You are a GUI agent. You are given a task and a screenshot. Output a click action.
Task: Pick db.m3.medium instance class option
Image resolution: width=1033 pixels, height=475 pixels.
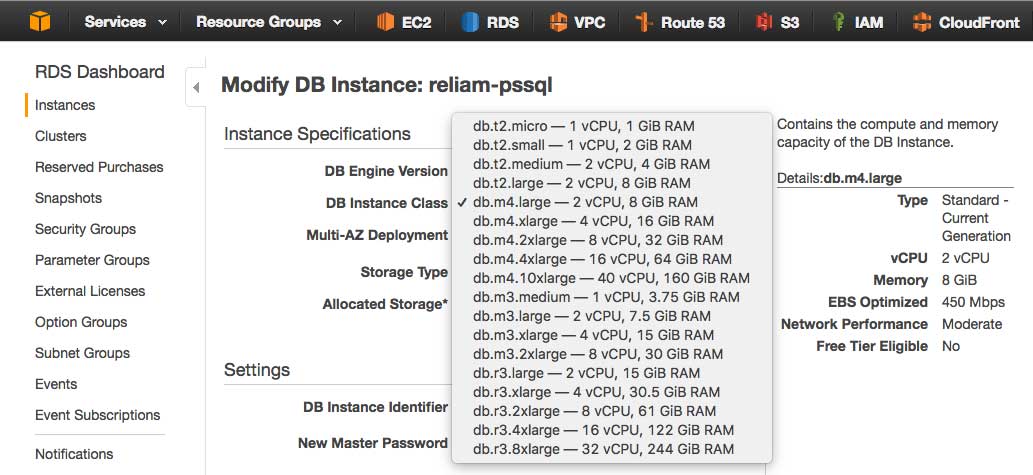pos(606,297)
